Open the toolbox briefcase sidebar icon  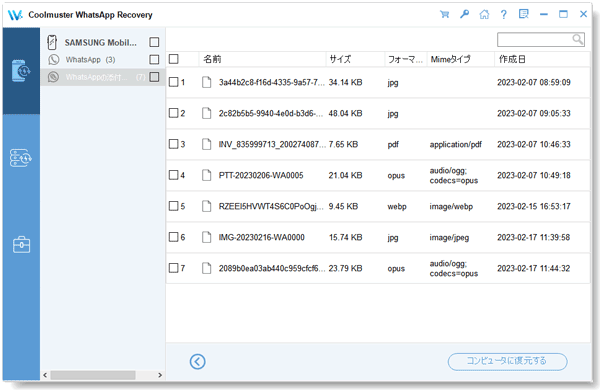click(21, 245)
